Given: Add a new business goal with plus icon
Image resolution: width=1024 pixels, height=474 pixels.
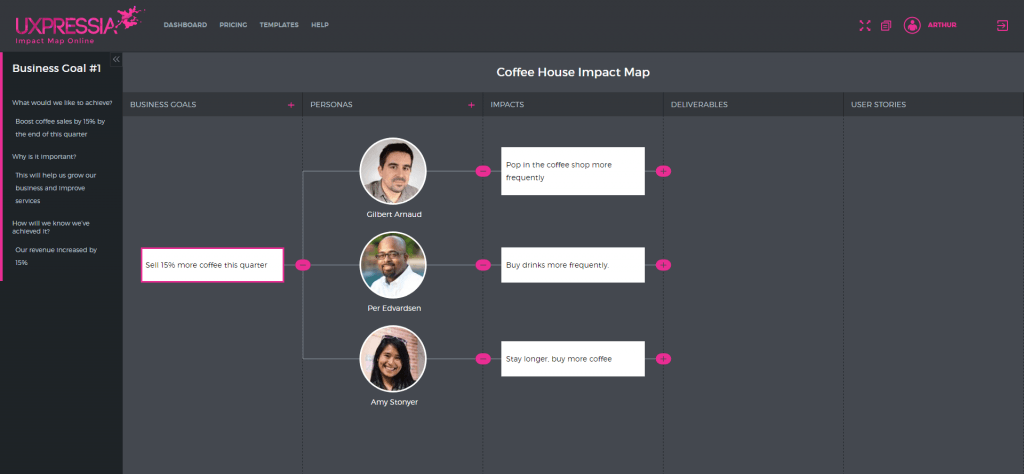Looking at the screenshot, I should click(x=291, y=105).
